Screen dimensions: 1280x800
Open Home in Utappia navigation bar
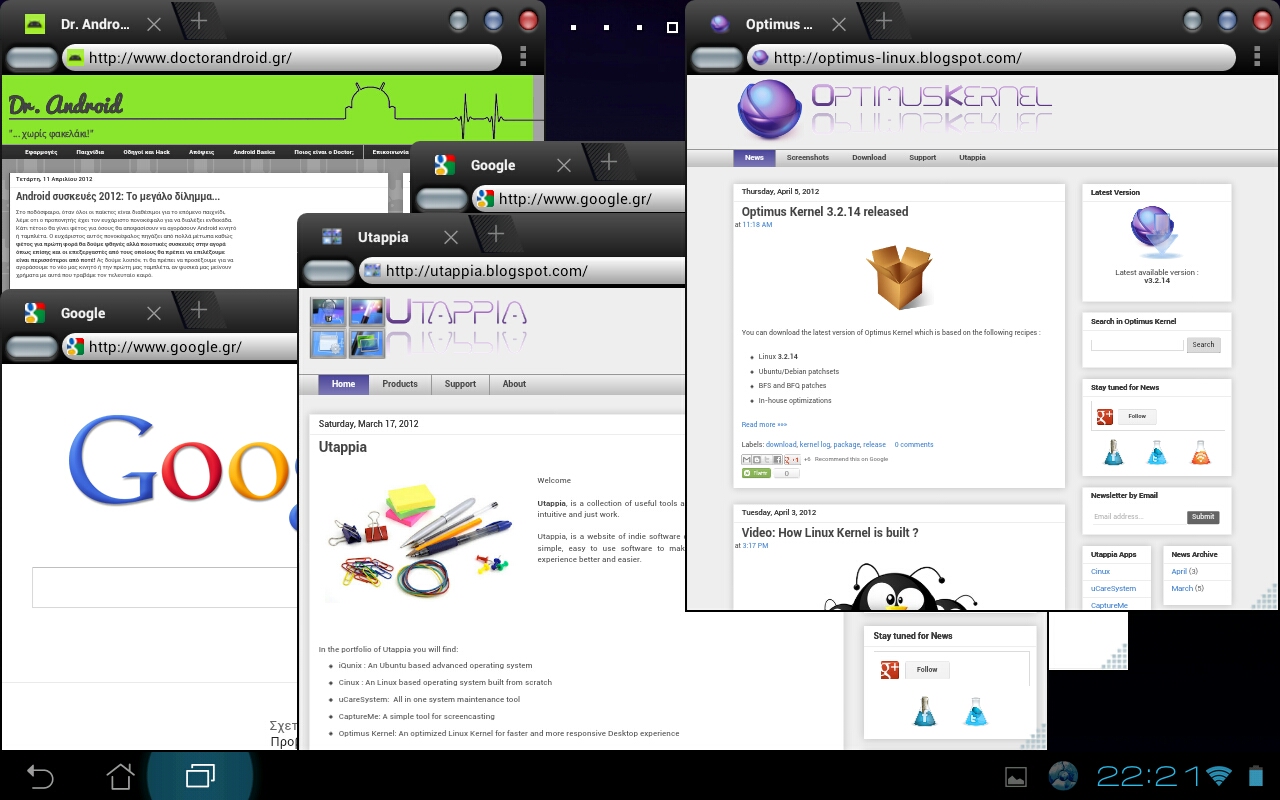[344, 384]
